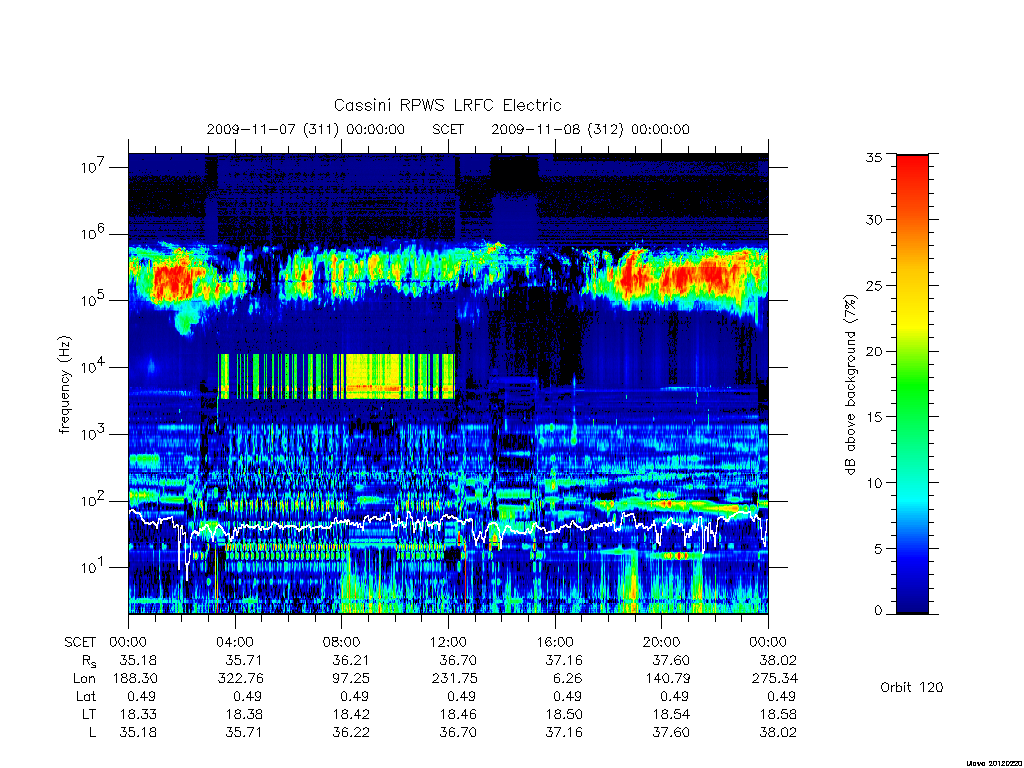The height and width of the screenshot is (768, 1024).
Task: Click Lon value "322.76"
Action: pos(240,679)
